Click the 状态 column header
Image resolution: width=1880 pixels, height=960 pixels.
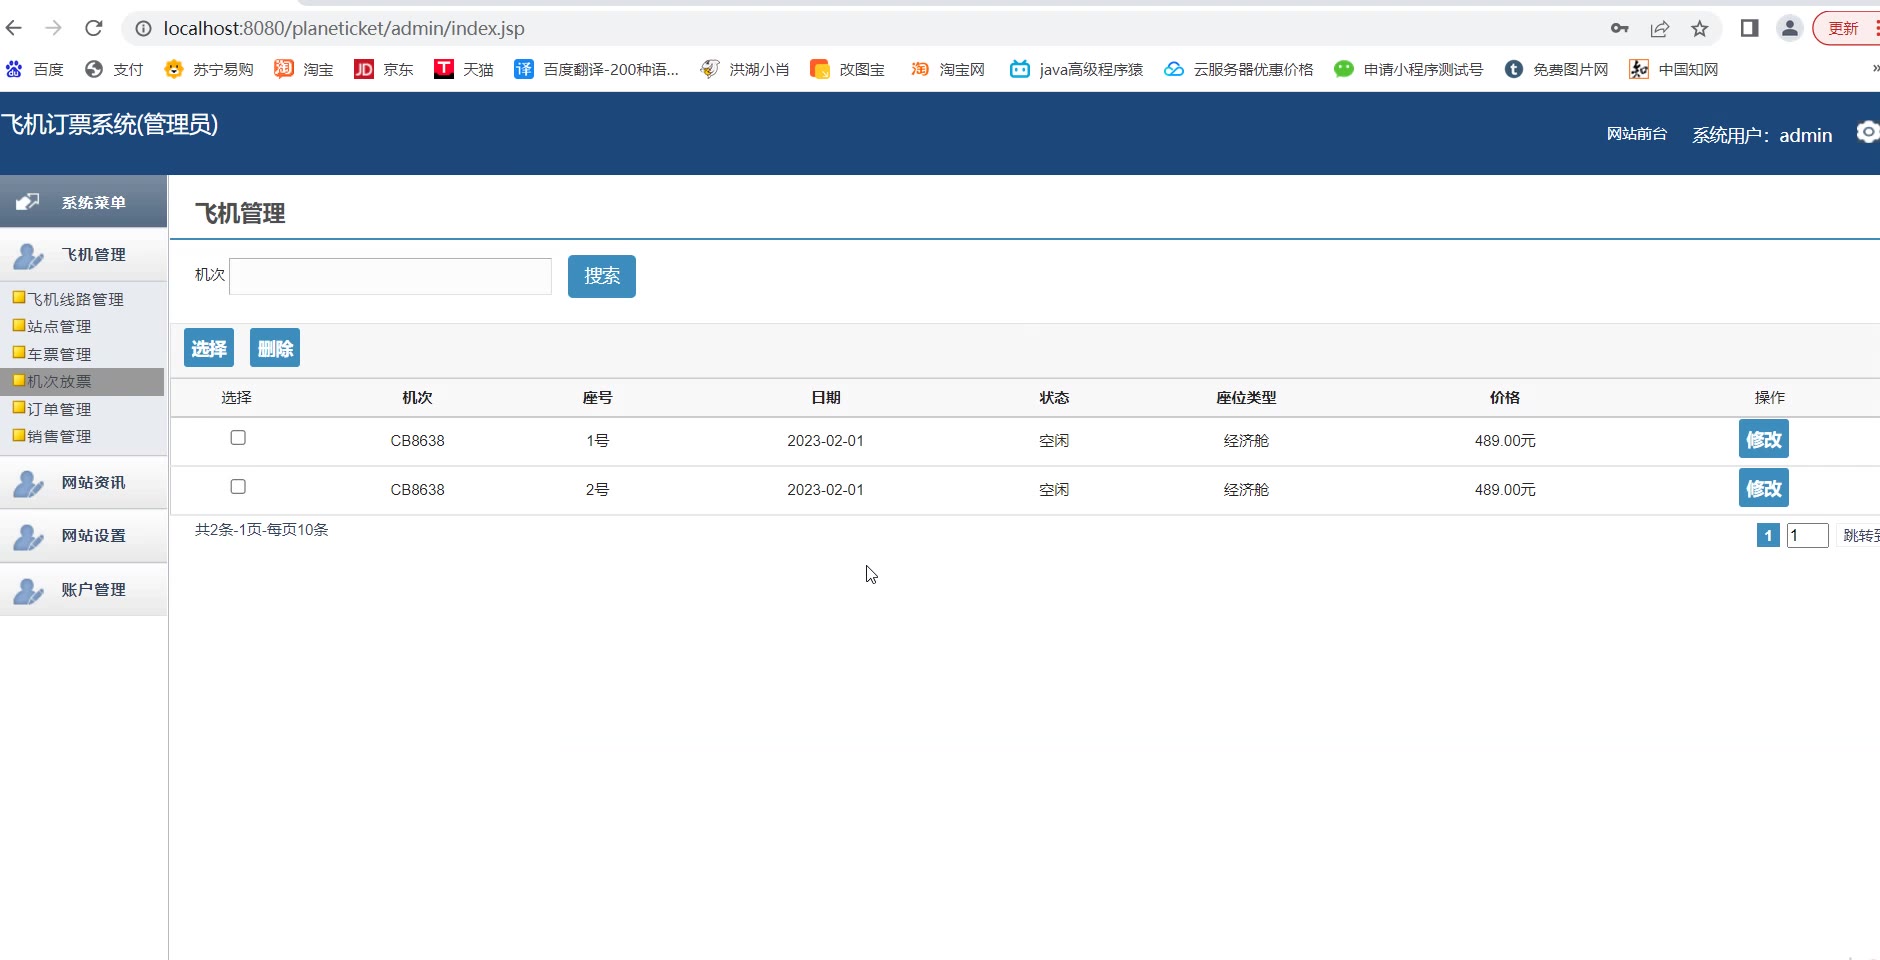1054,397
